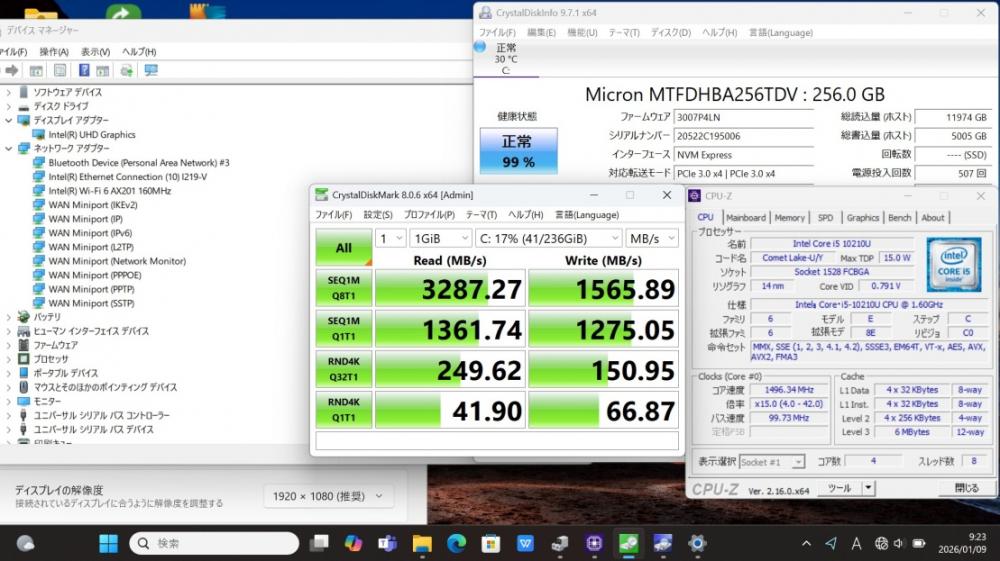Click the forward arrow in Device Manager toolbar

pos(12,70)
